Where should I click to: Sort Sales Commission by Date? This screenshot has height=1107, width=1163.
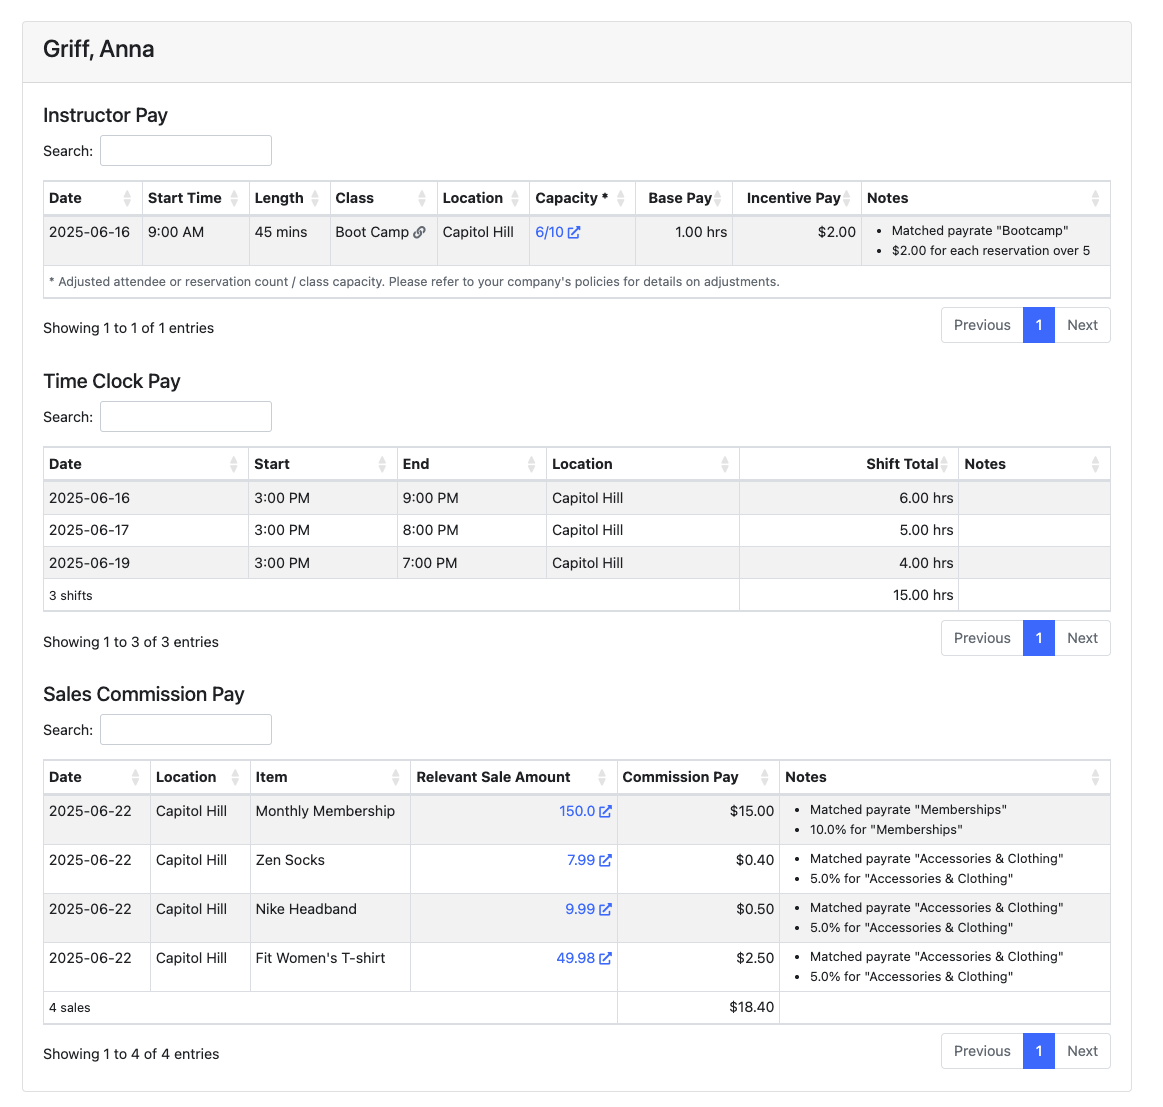point(97,778)
